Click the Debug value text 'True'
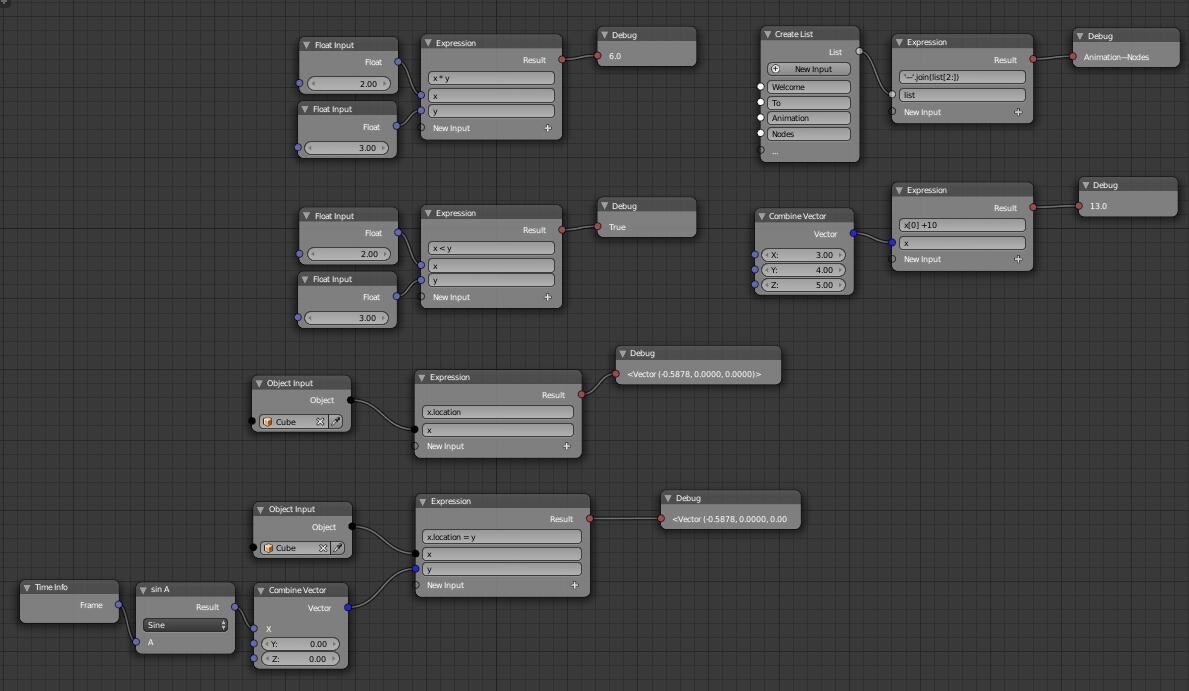The height and width of the screenshot is (691, 1189). 617,228
